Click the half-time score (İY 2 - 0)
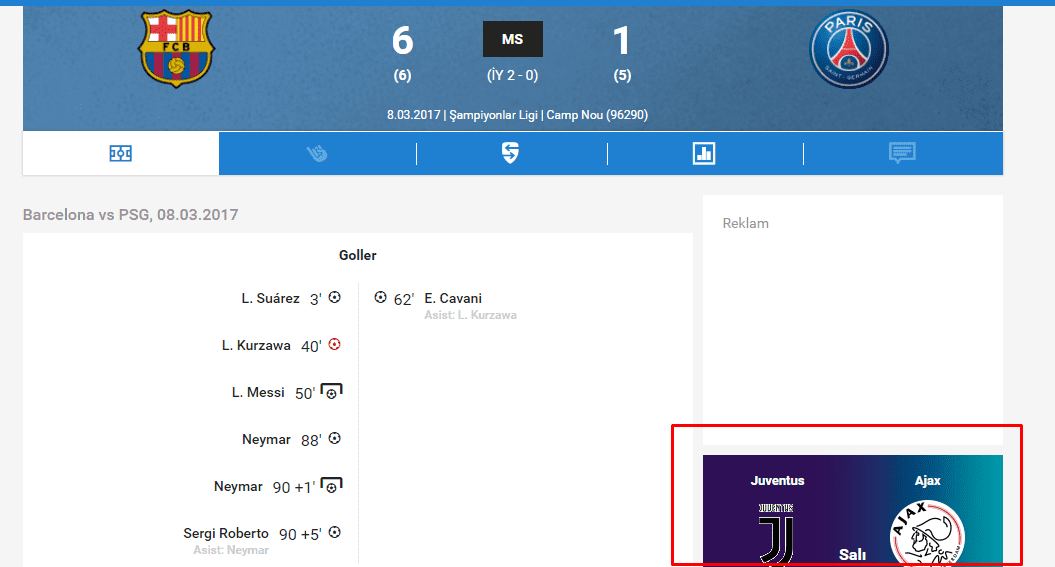The width and height of the screenshot is (1055, 567). tap(513, 75)
